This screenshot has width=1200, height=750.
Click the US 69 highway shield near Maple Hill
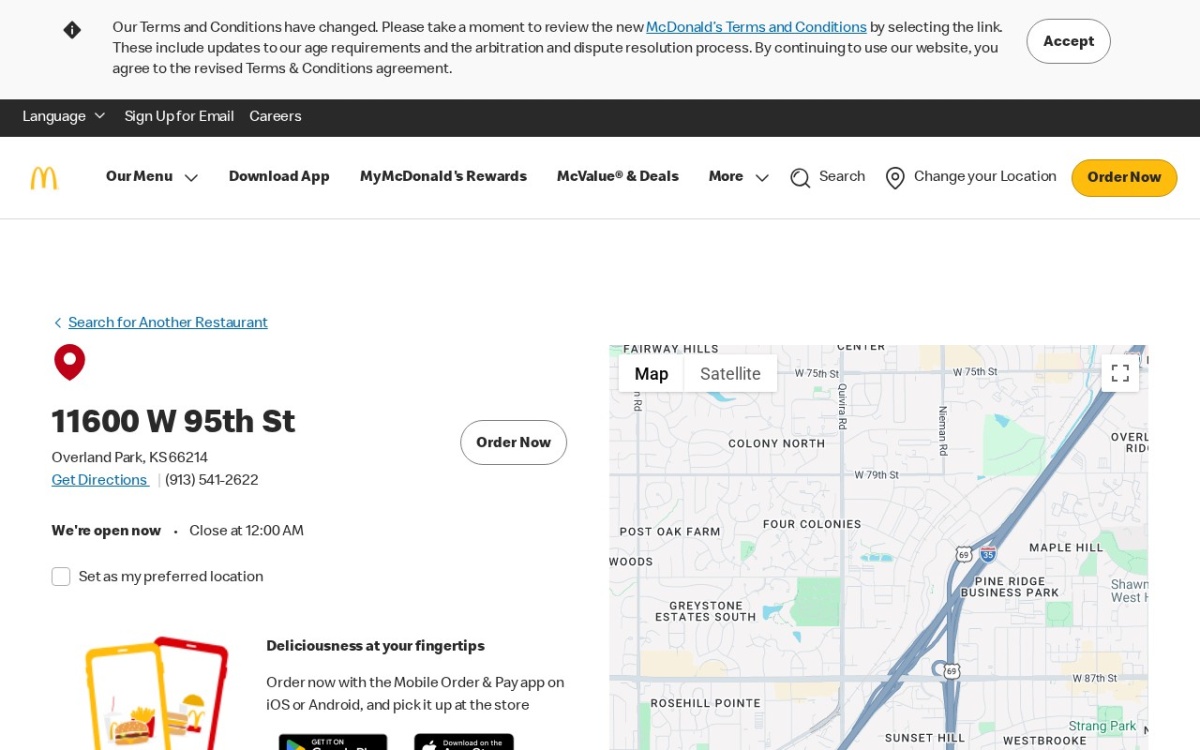coord(963,554)
